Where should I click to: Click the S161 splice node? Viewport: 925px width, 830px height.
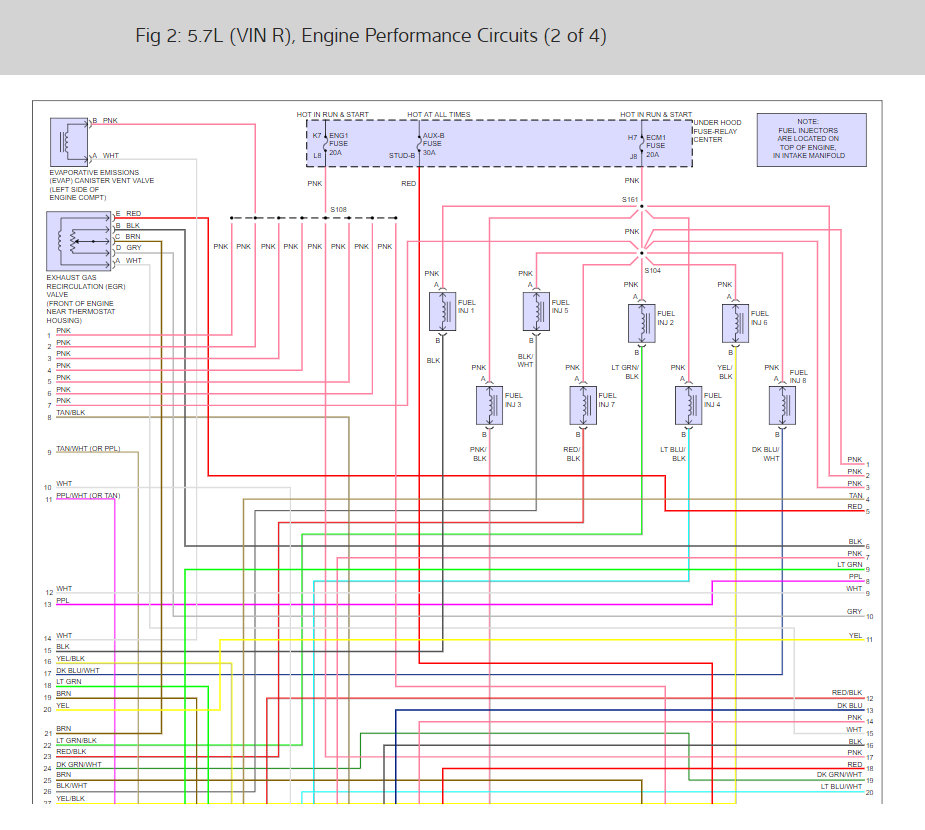coord(642,206)
